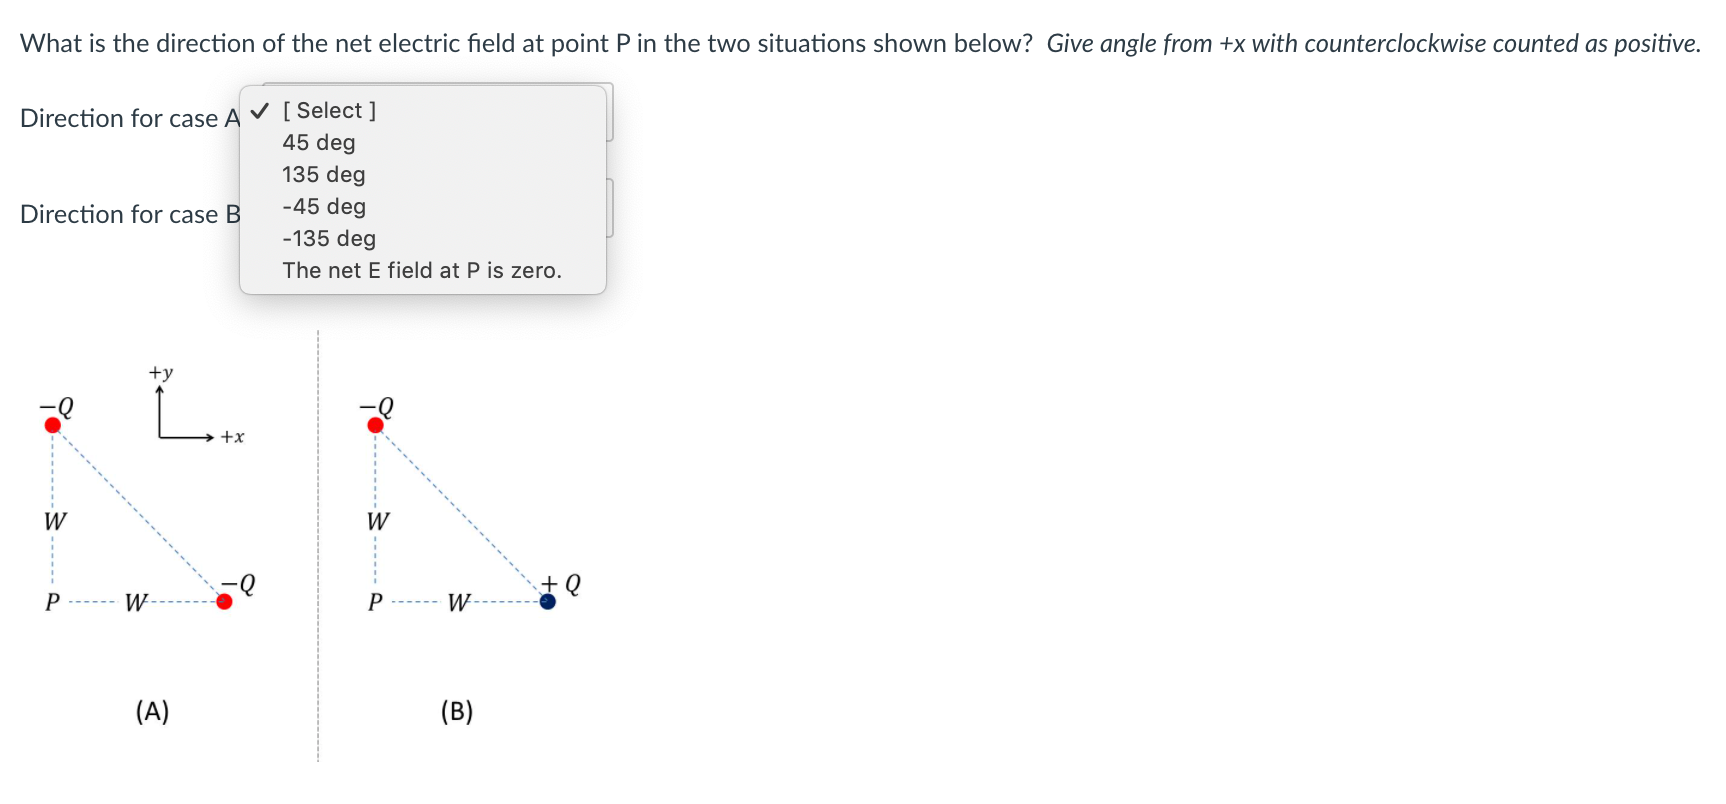Click the red -Q charge at diagram A's corner
The width and height of the screenshot is (1726, 804).
tap(223, 602)
